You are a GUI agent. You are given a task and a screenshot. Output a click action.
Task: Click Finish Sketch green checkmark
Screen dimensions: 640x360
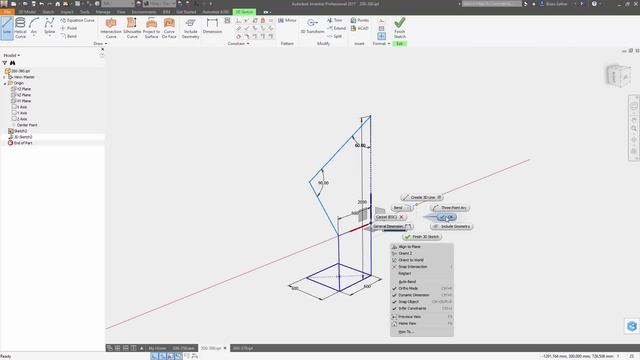coord(400,28)
